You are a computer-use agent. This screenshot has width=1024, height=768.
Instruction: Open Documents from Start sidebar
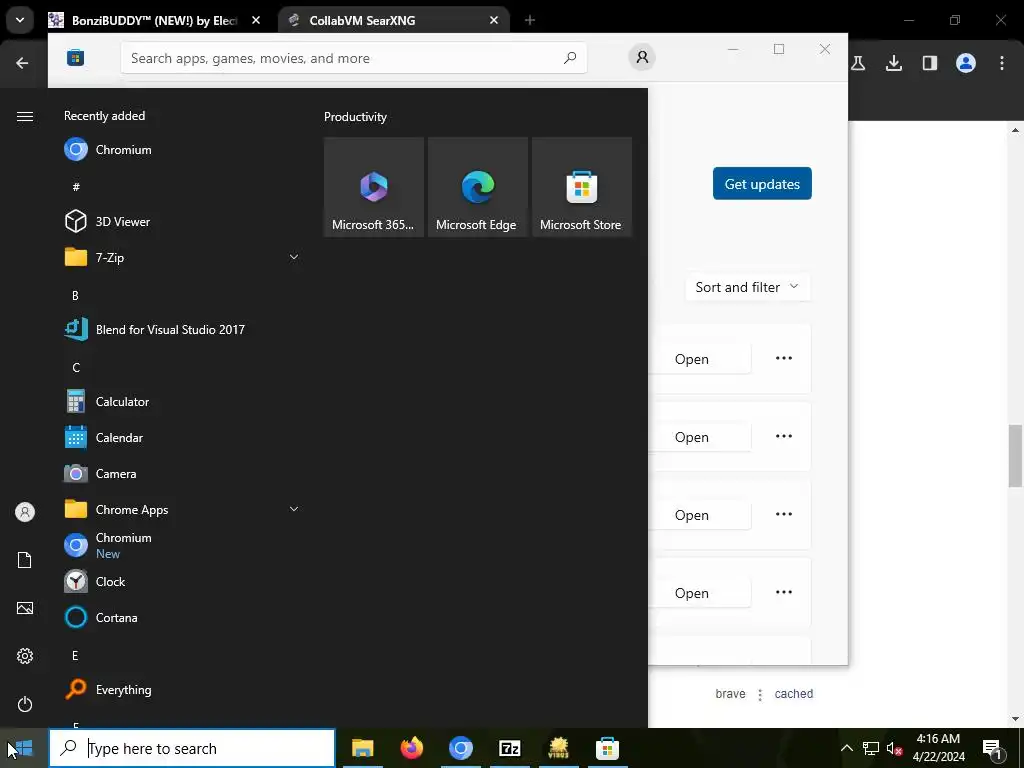click(25, 560)
